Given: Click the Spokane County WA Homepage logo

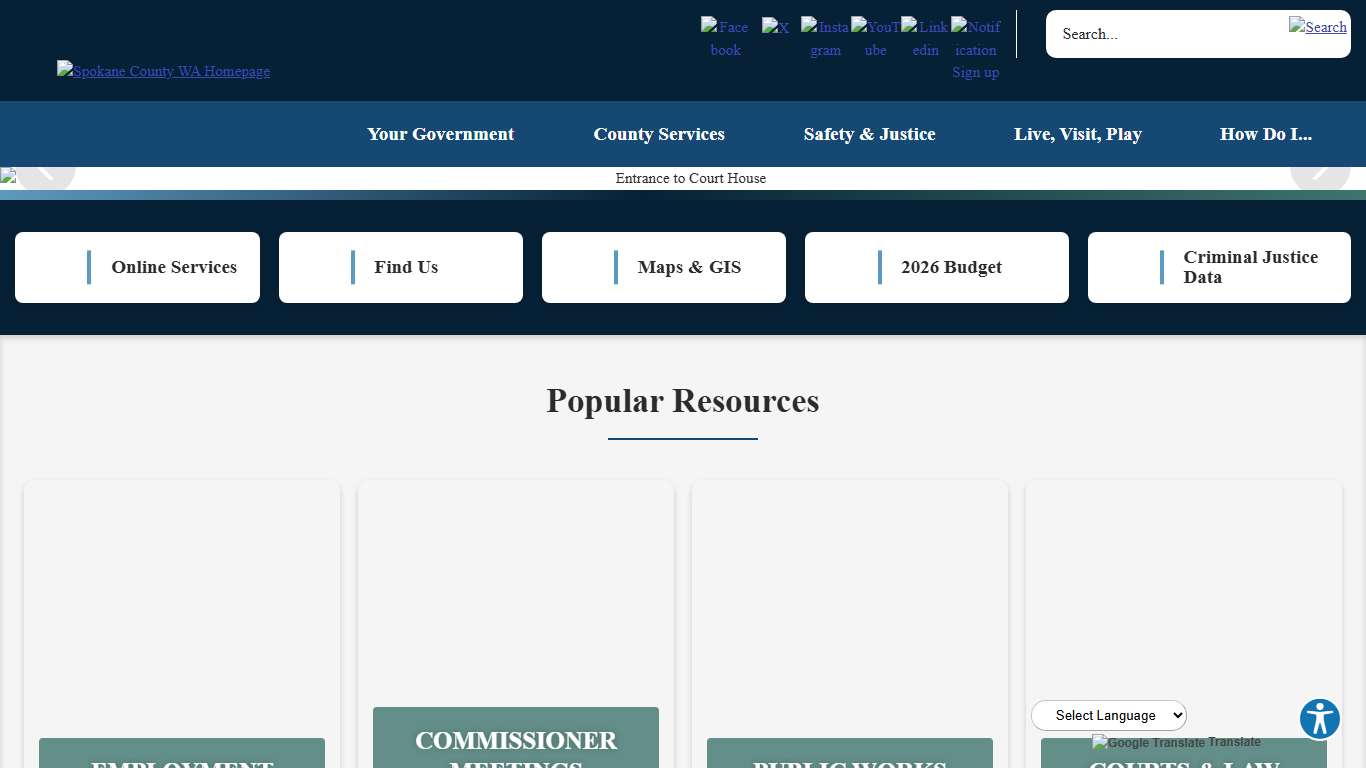Looking at the screenshot, I should click(163, 71).
